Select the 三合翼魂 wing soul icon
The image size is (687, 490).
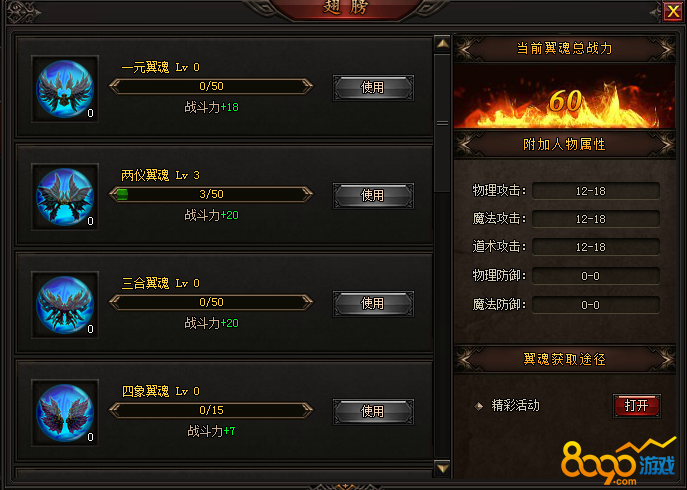tap(65, 305)
